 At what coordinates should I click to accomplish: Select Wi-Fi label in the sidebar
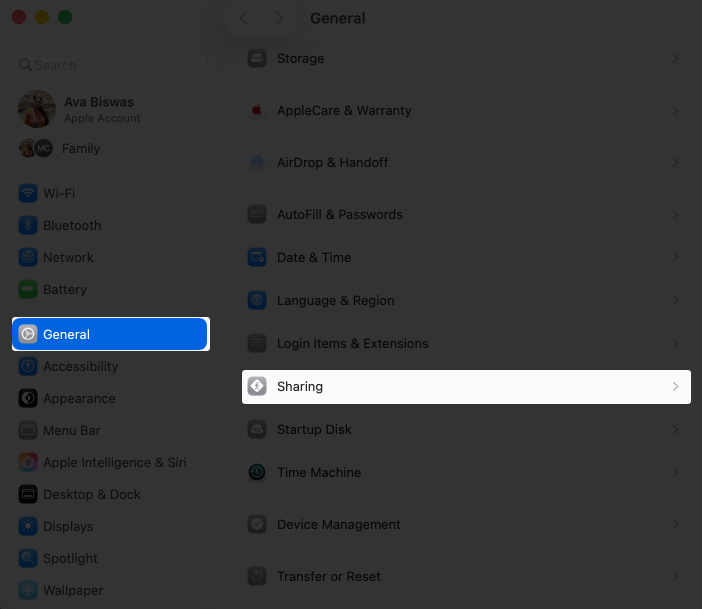(59, 193)
